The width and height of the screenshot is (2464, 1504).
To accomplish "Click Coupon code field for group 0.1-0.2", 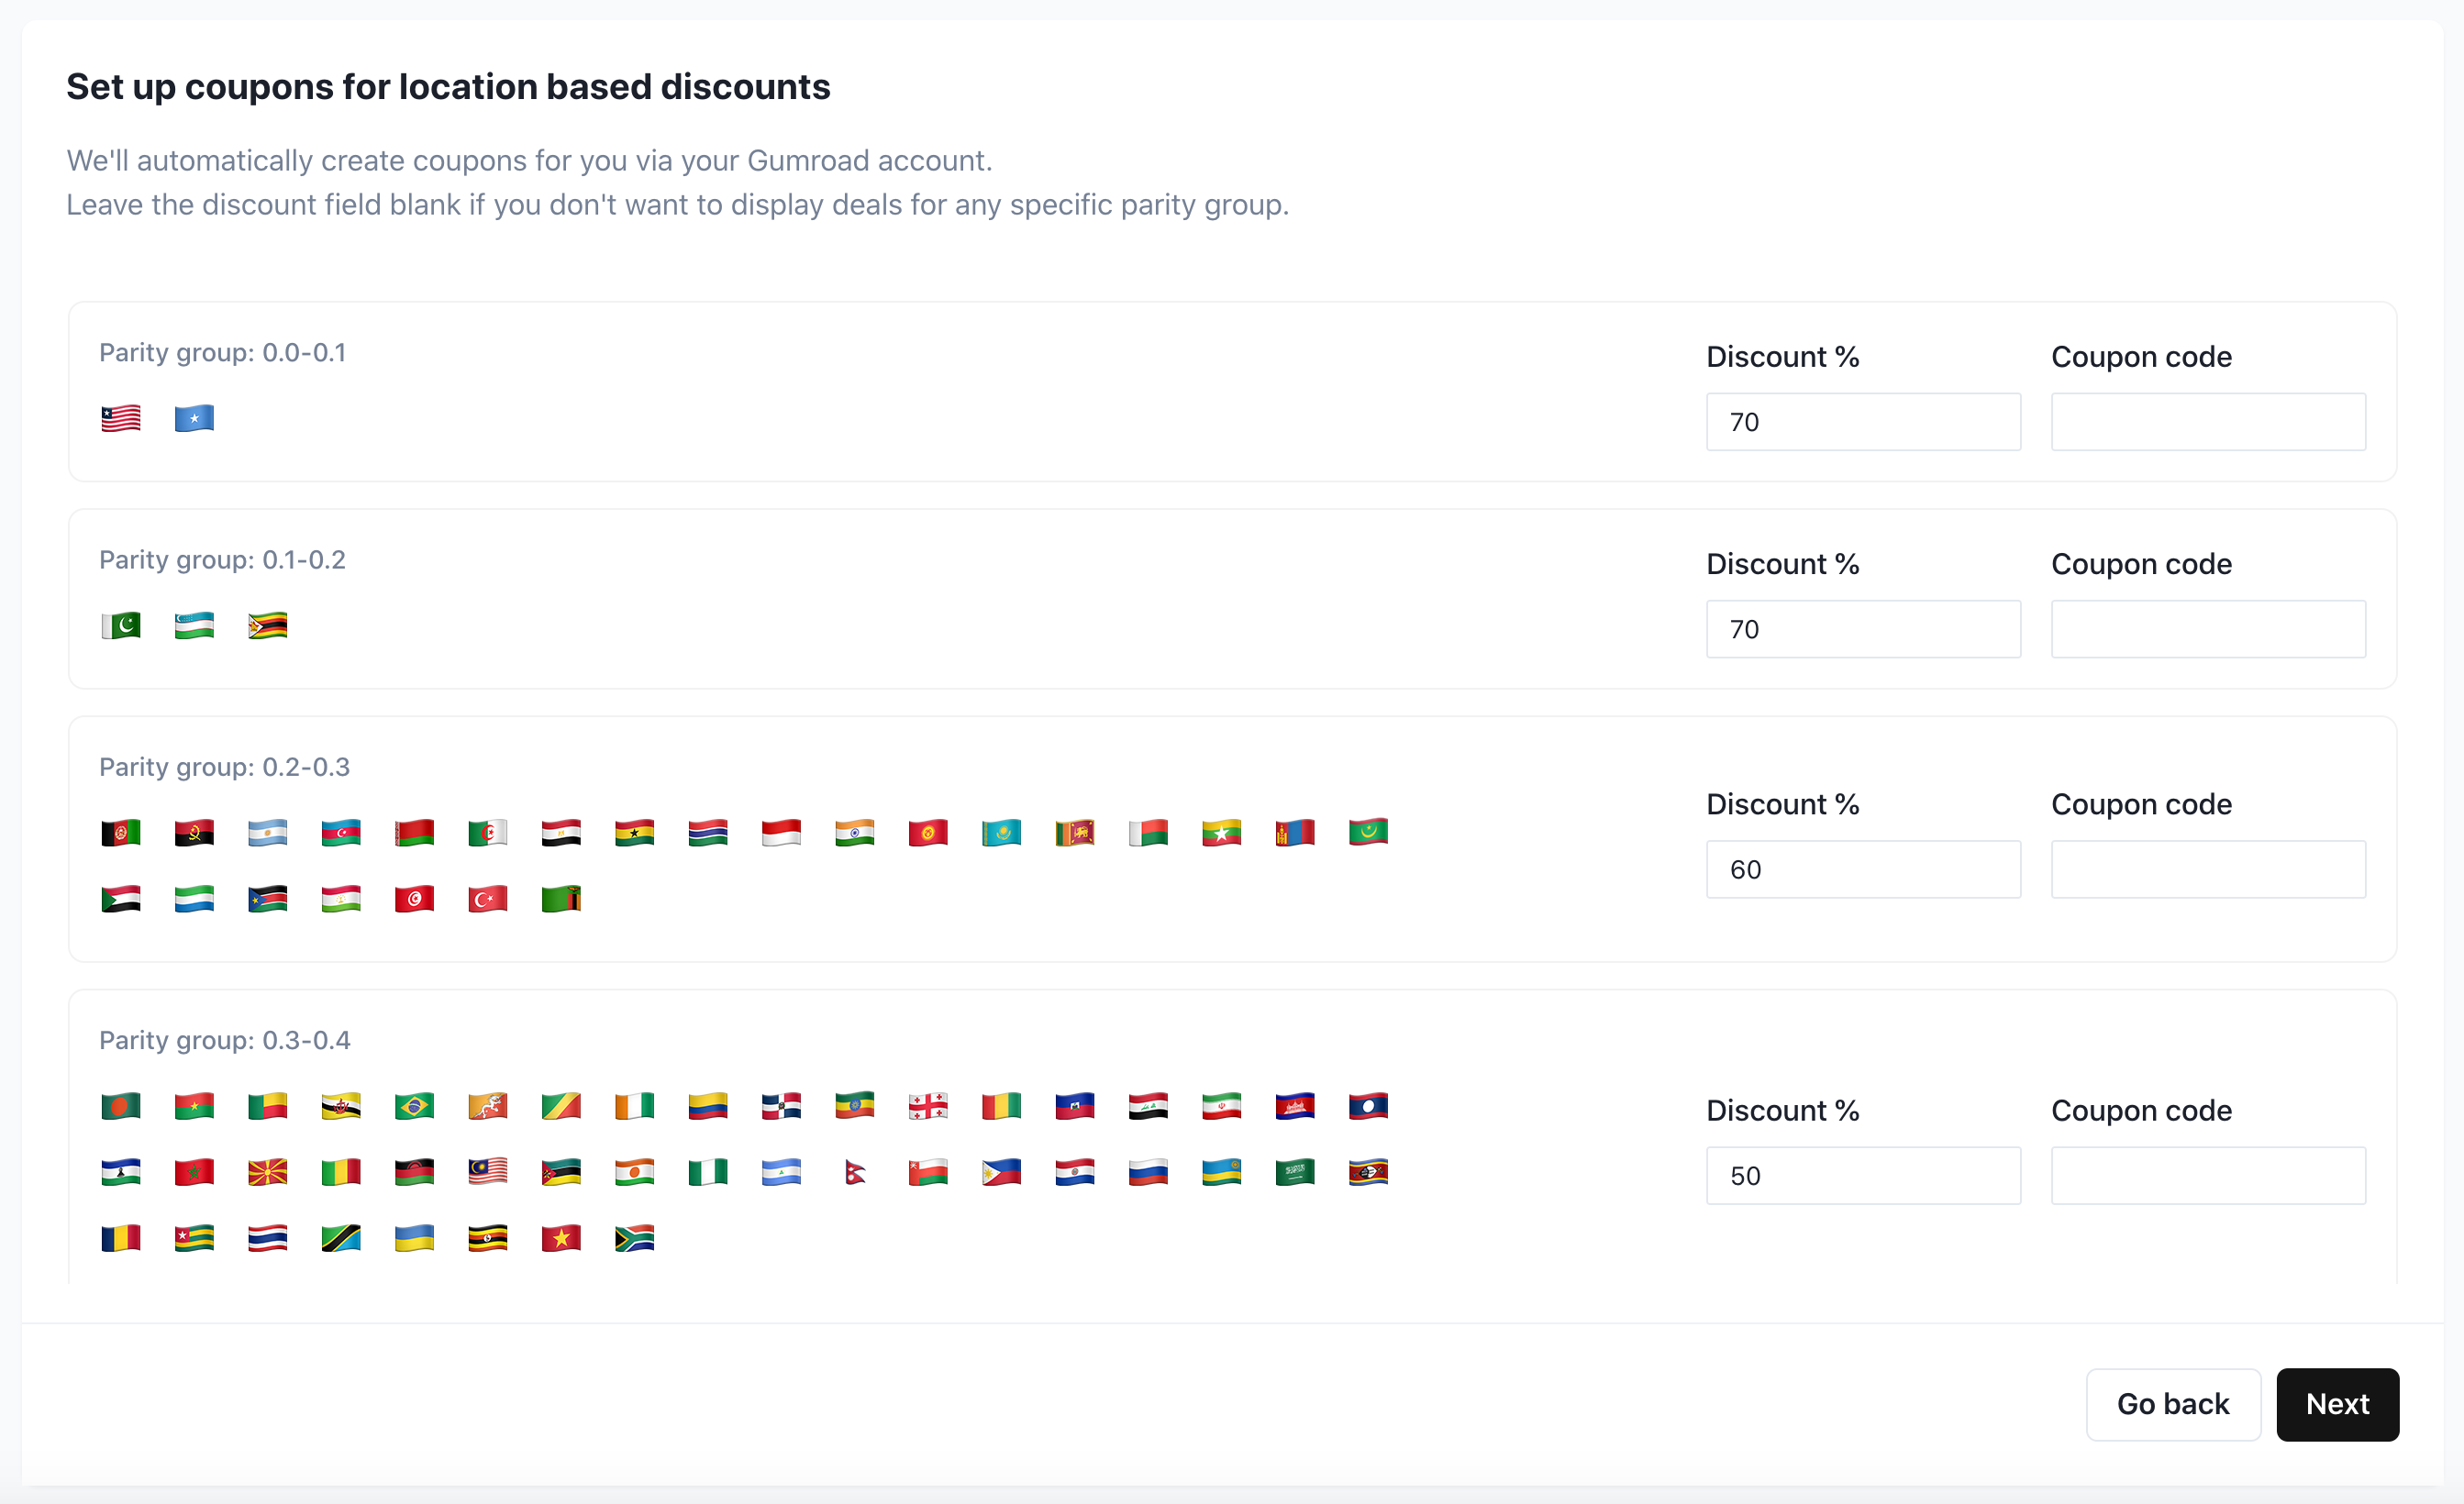I will point(2207,629).
